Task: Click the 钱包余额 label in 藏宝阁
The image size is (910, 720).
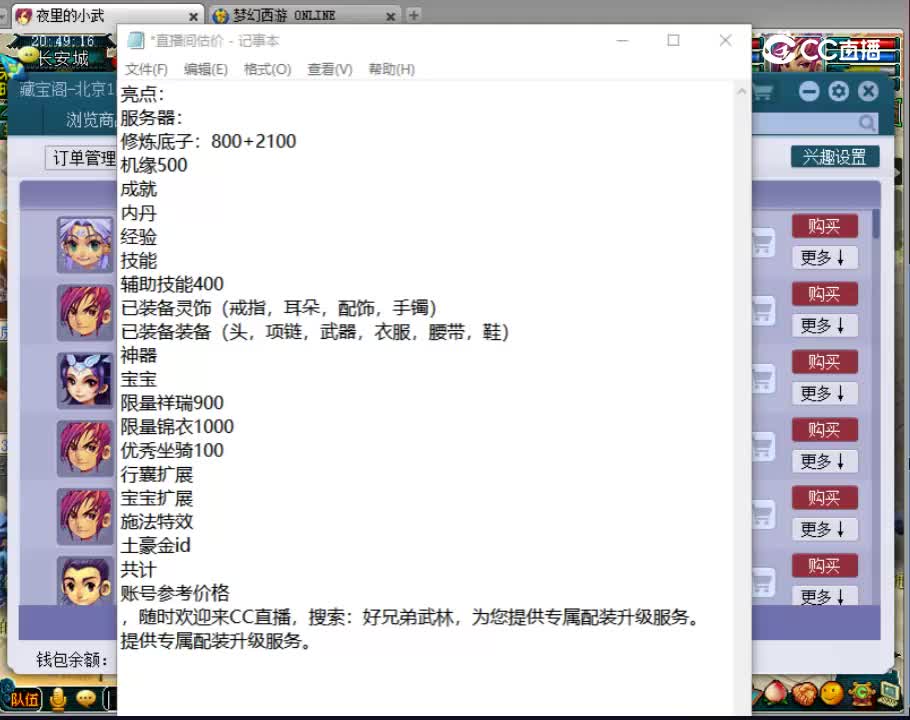Action: click(x=72, y=659)
